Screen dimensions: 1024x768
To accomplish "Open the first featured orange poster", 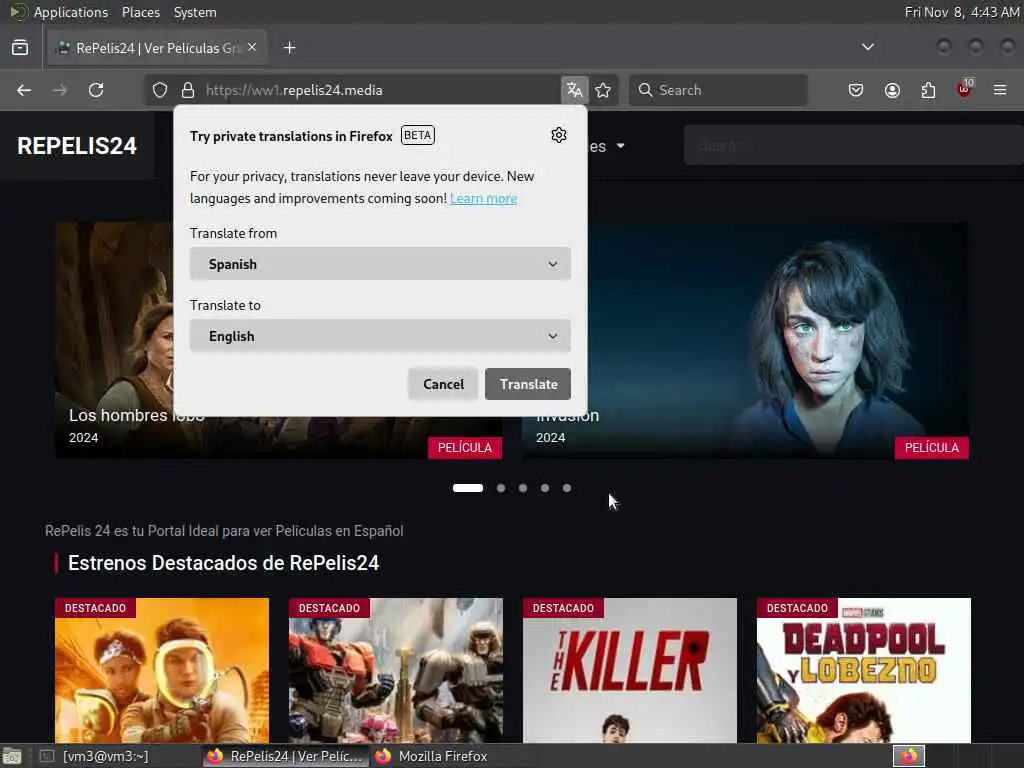I will click(x=162, y=673).
